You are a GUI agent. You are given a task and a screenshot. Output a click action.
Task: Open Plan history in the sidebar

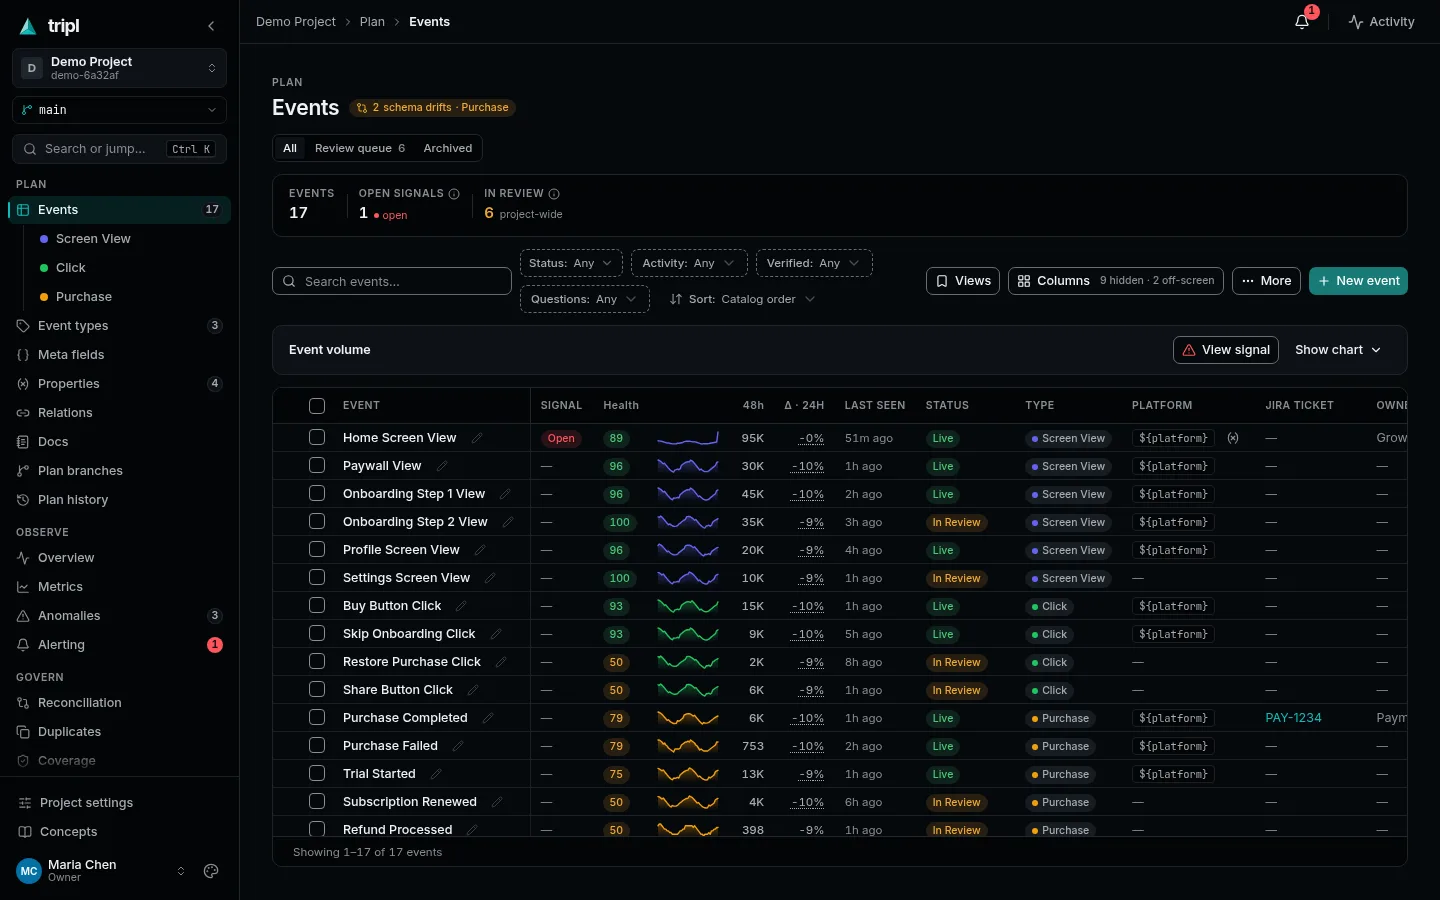(x=119, y=500)
